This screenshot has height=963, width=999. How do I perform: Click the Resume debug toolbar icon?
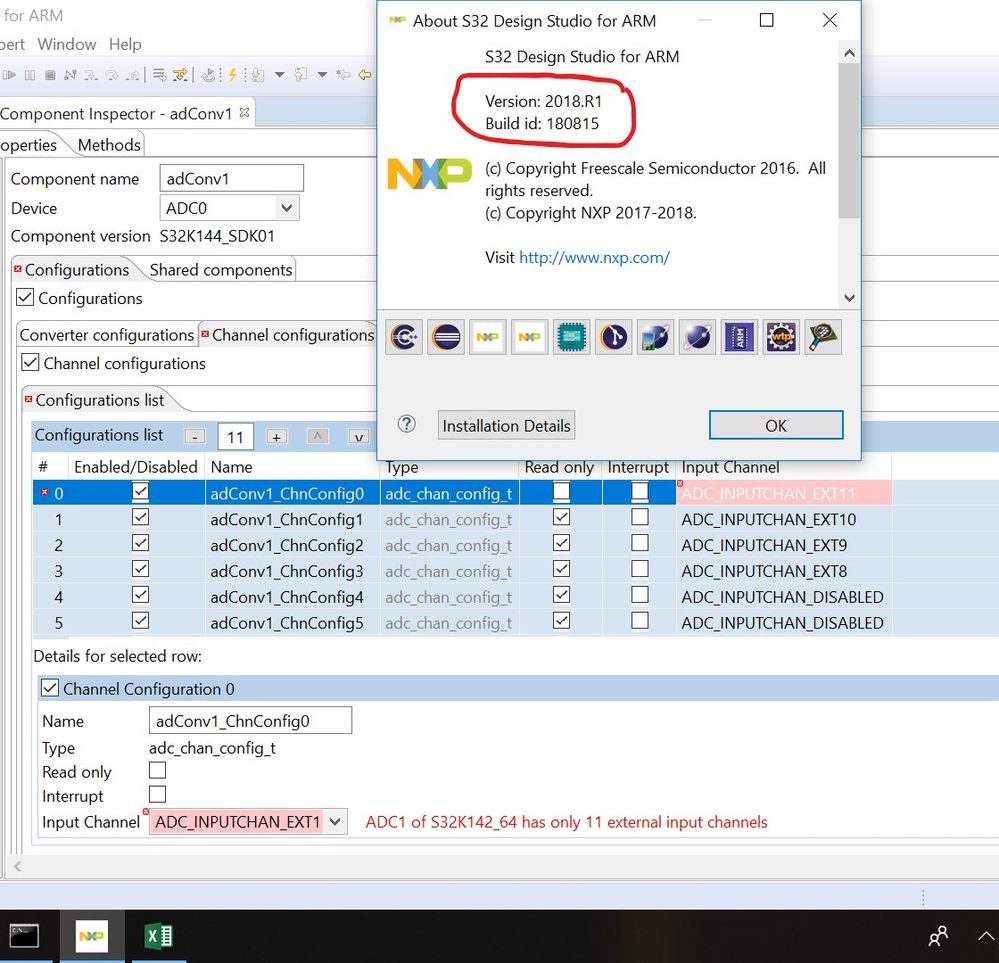coord(9,75)
